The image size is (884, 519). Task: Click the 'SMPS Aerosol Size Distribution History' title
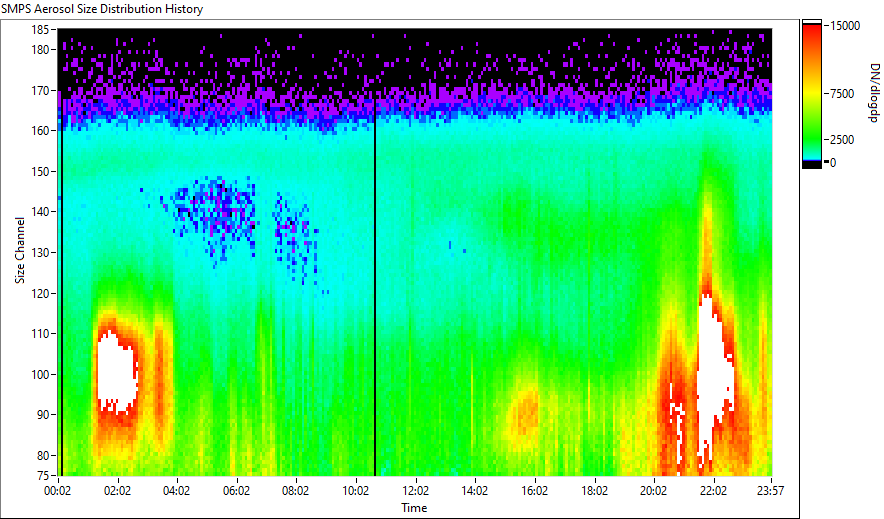click(102, 9)
